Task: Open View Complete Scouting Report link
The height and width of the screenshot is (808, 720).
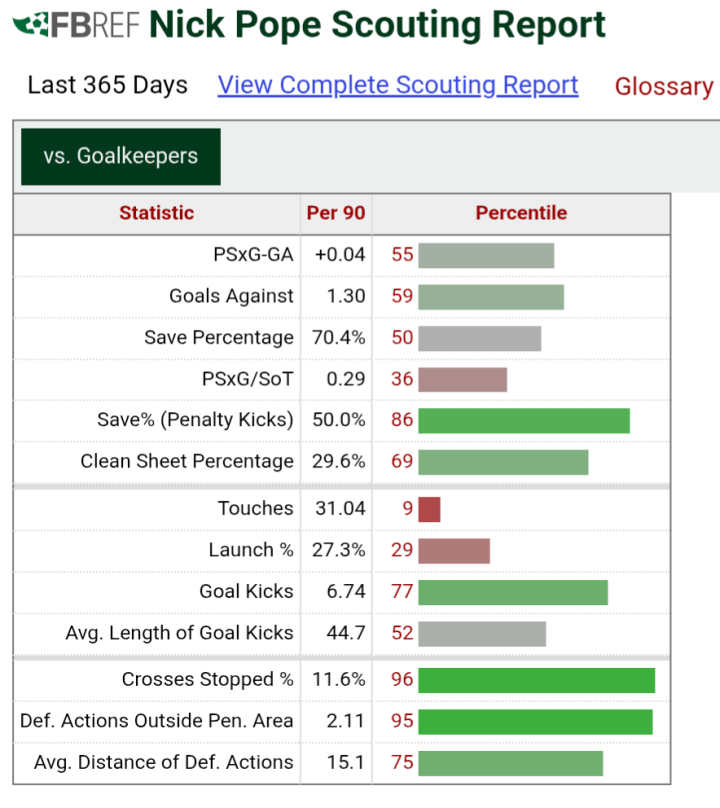Action: click(x=397, y=85)
